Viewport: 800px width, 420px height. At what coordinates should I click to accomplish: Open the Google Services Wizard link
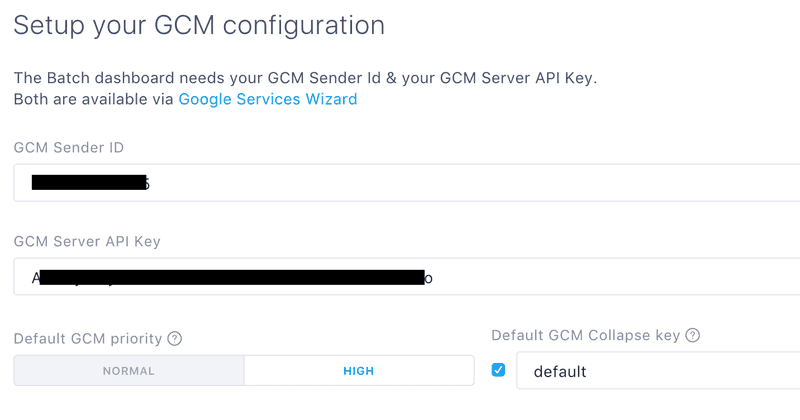pyautogui.click(x=267, y=99)
